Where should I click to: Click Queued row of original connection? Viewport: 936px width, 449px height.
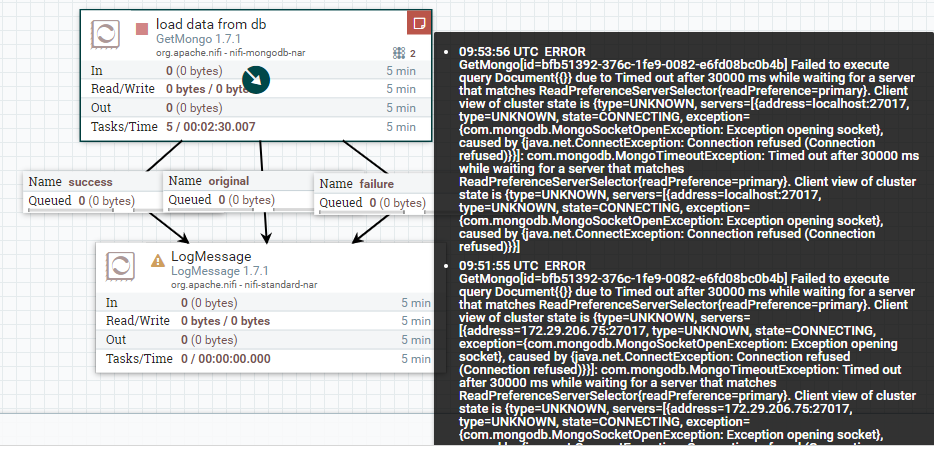point(239,200)
